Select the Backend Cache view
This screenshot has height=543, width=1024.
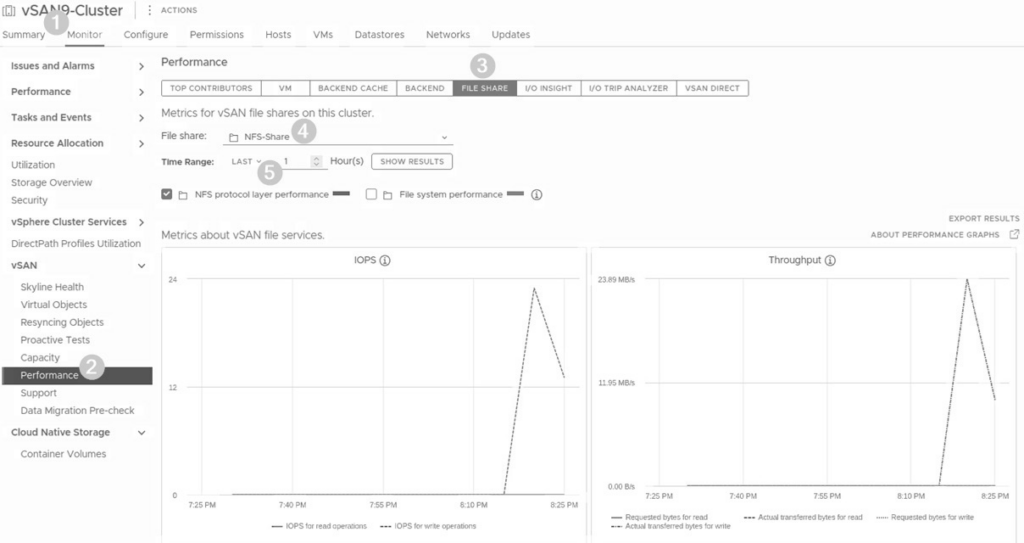coord(353,88)
